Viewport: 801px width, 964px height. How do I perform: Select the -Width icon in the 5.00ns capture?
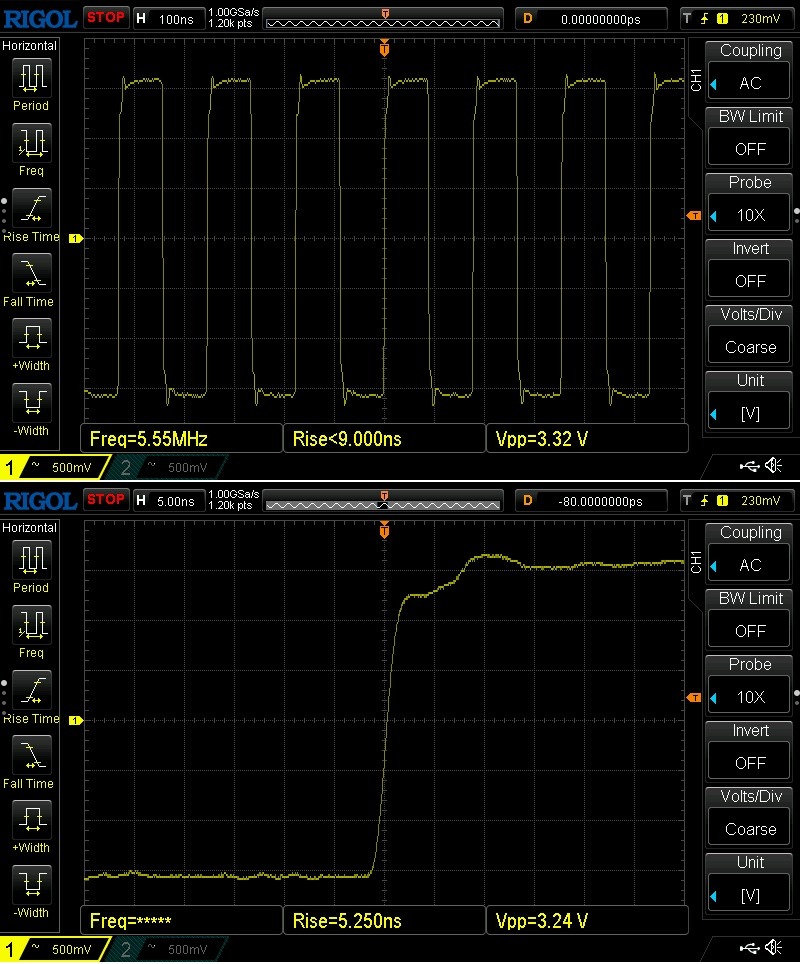pos(32,885)
